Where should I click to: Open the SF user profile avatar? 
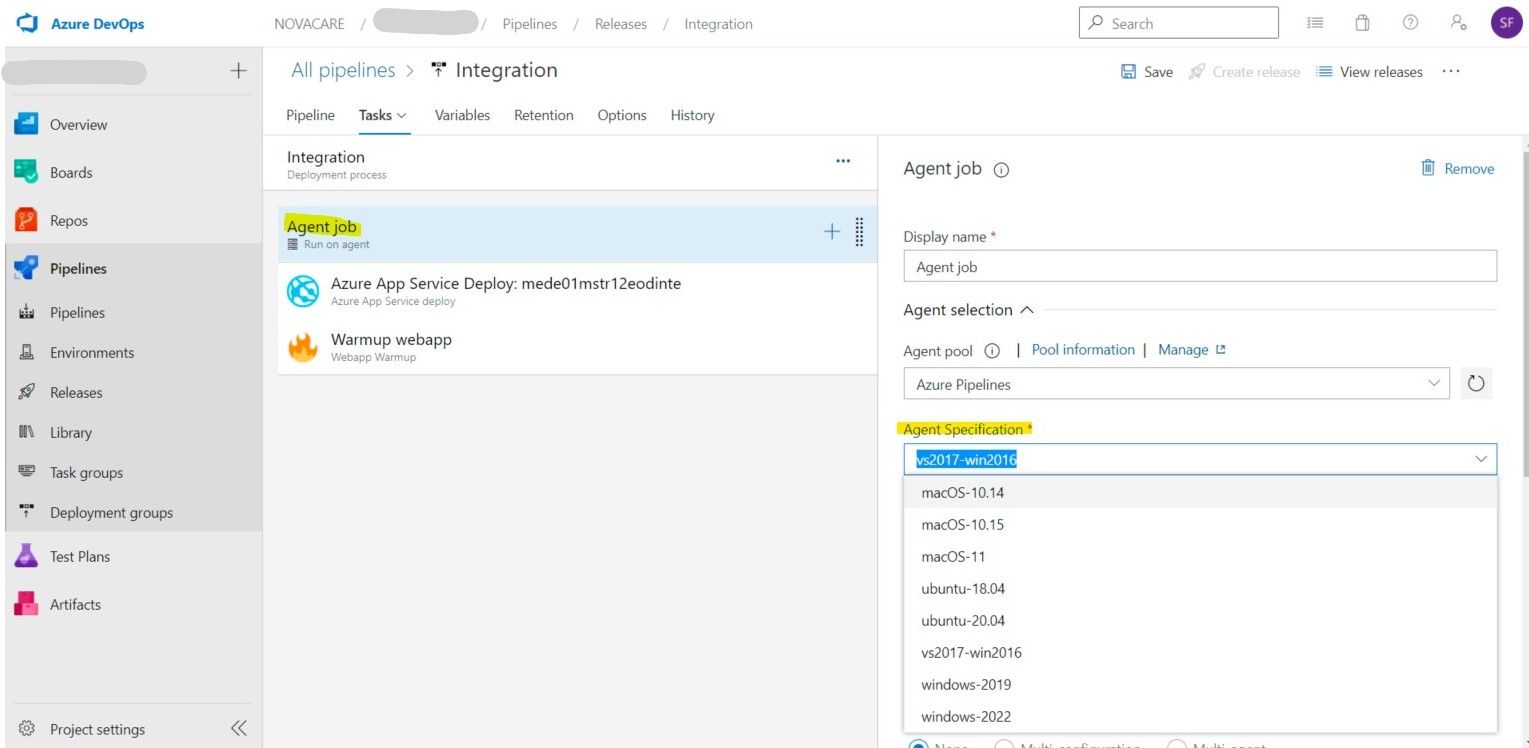[x=1506, y=23]
